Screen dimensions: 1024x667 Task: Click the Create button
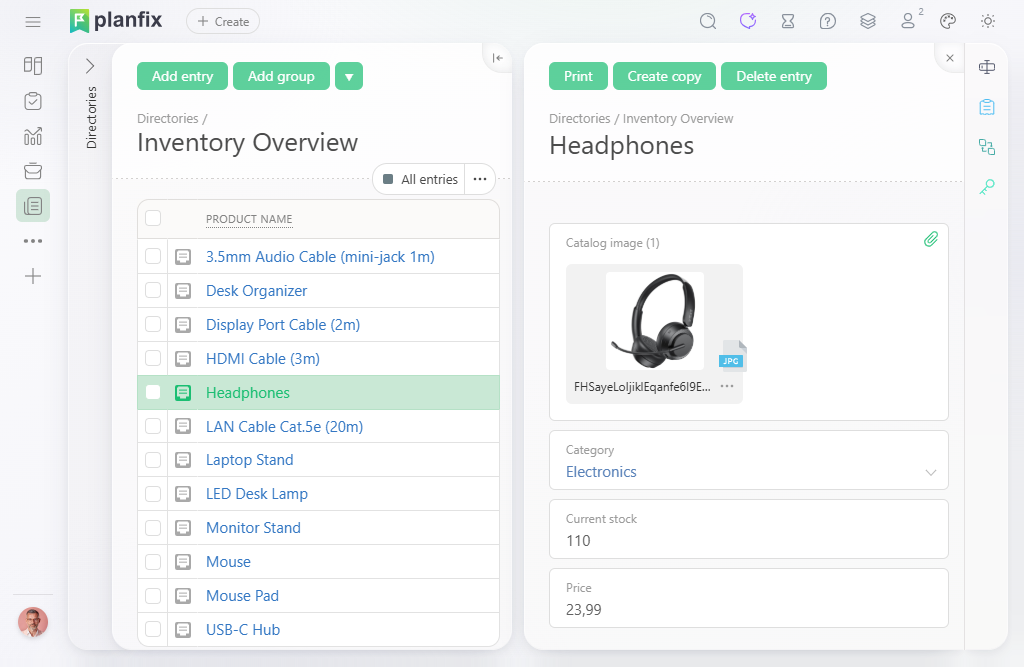click(x=223, y=22)
